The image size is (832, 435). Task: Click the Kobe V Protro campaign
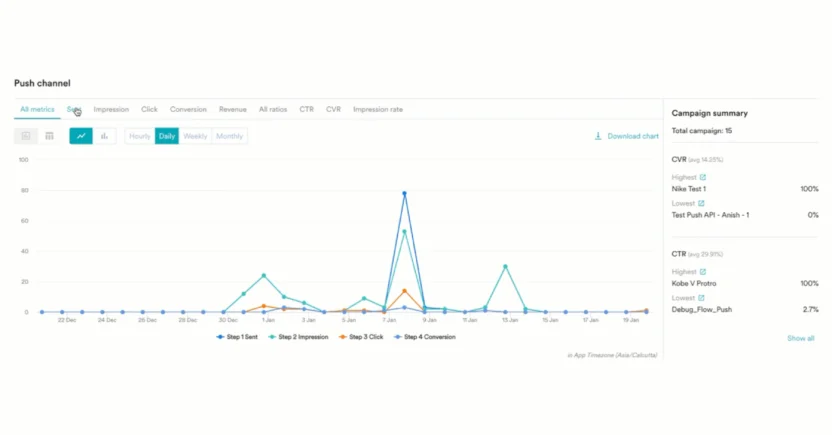tap(694, 283)
